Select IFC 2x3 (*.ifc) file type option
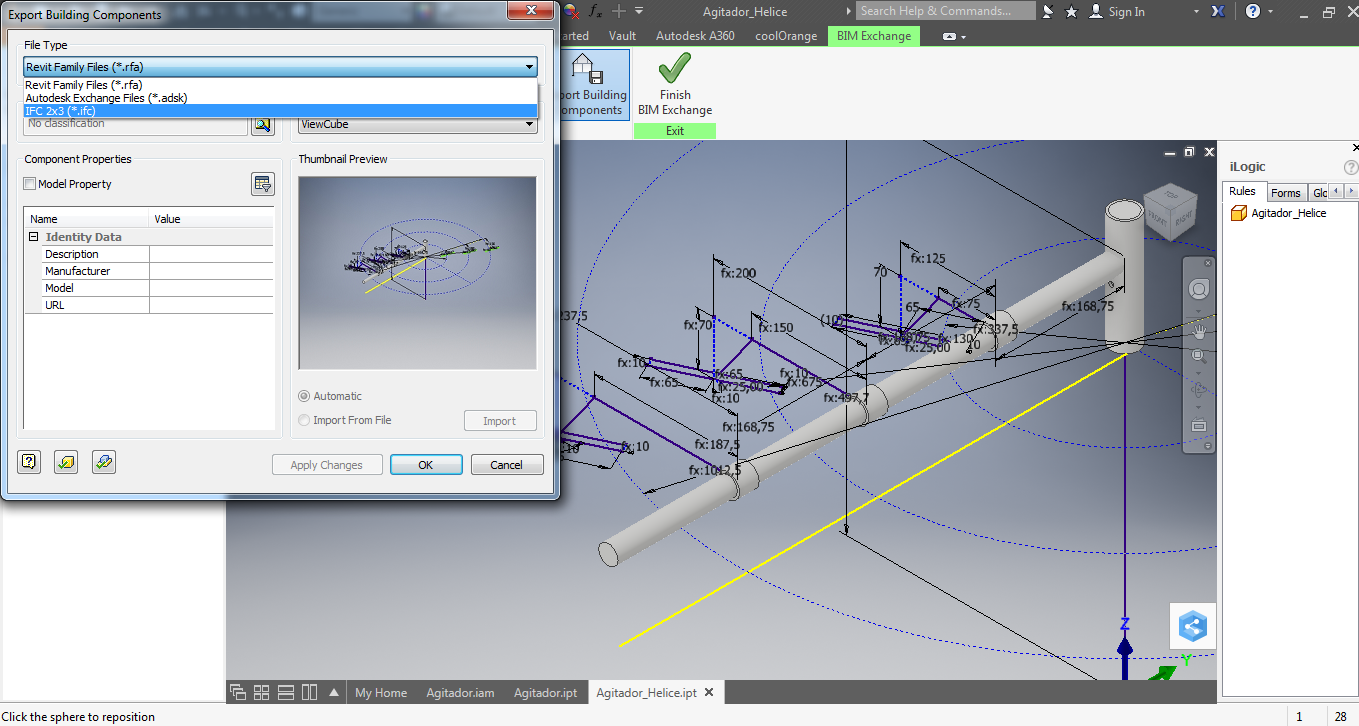 coord(280,111)
